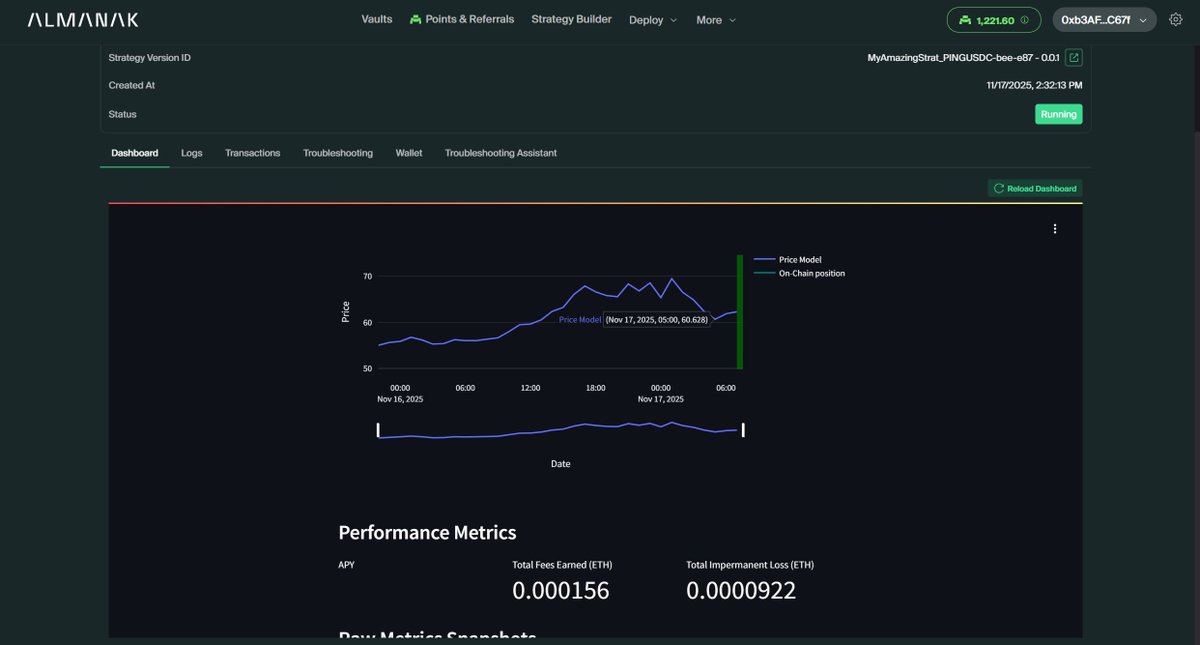This screenshot has height=645, width=1200.
Task: Open the settings gear
Action: [1174, 18]
